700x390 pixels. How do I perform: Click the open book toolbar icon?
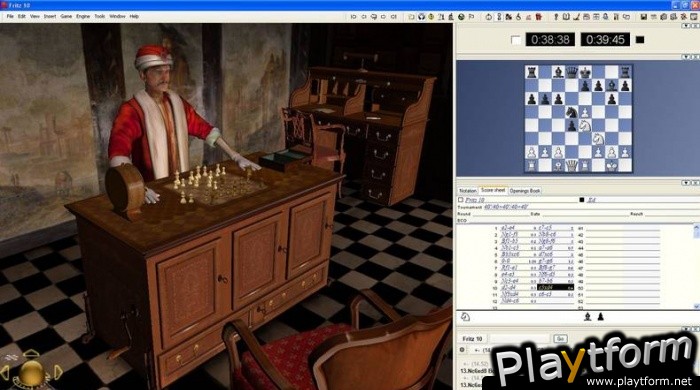pyautogui.click(x=566, y=17)
